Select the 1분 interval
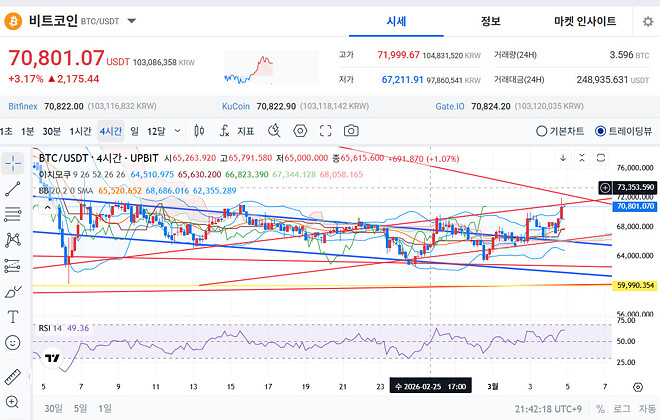Screen dimensions: 660x420 point(27,131)
